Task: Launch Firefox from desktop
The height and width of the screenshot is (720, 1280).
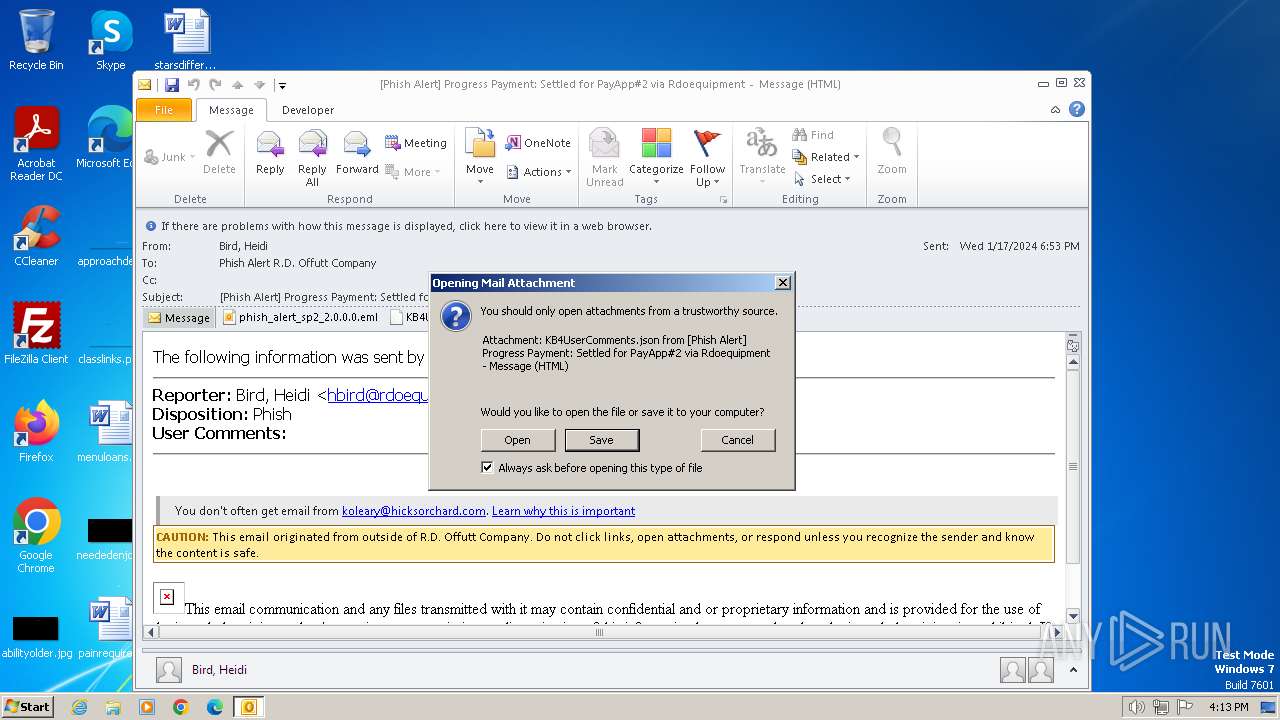Action: (x=36, y=432)
